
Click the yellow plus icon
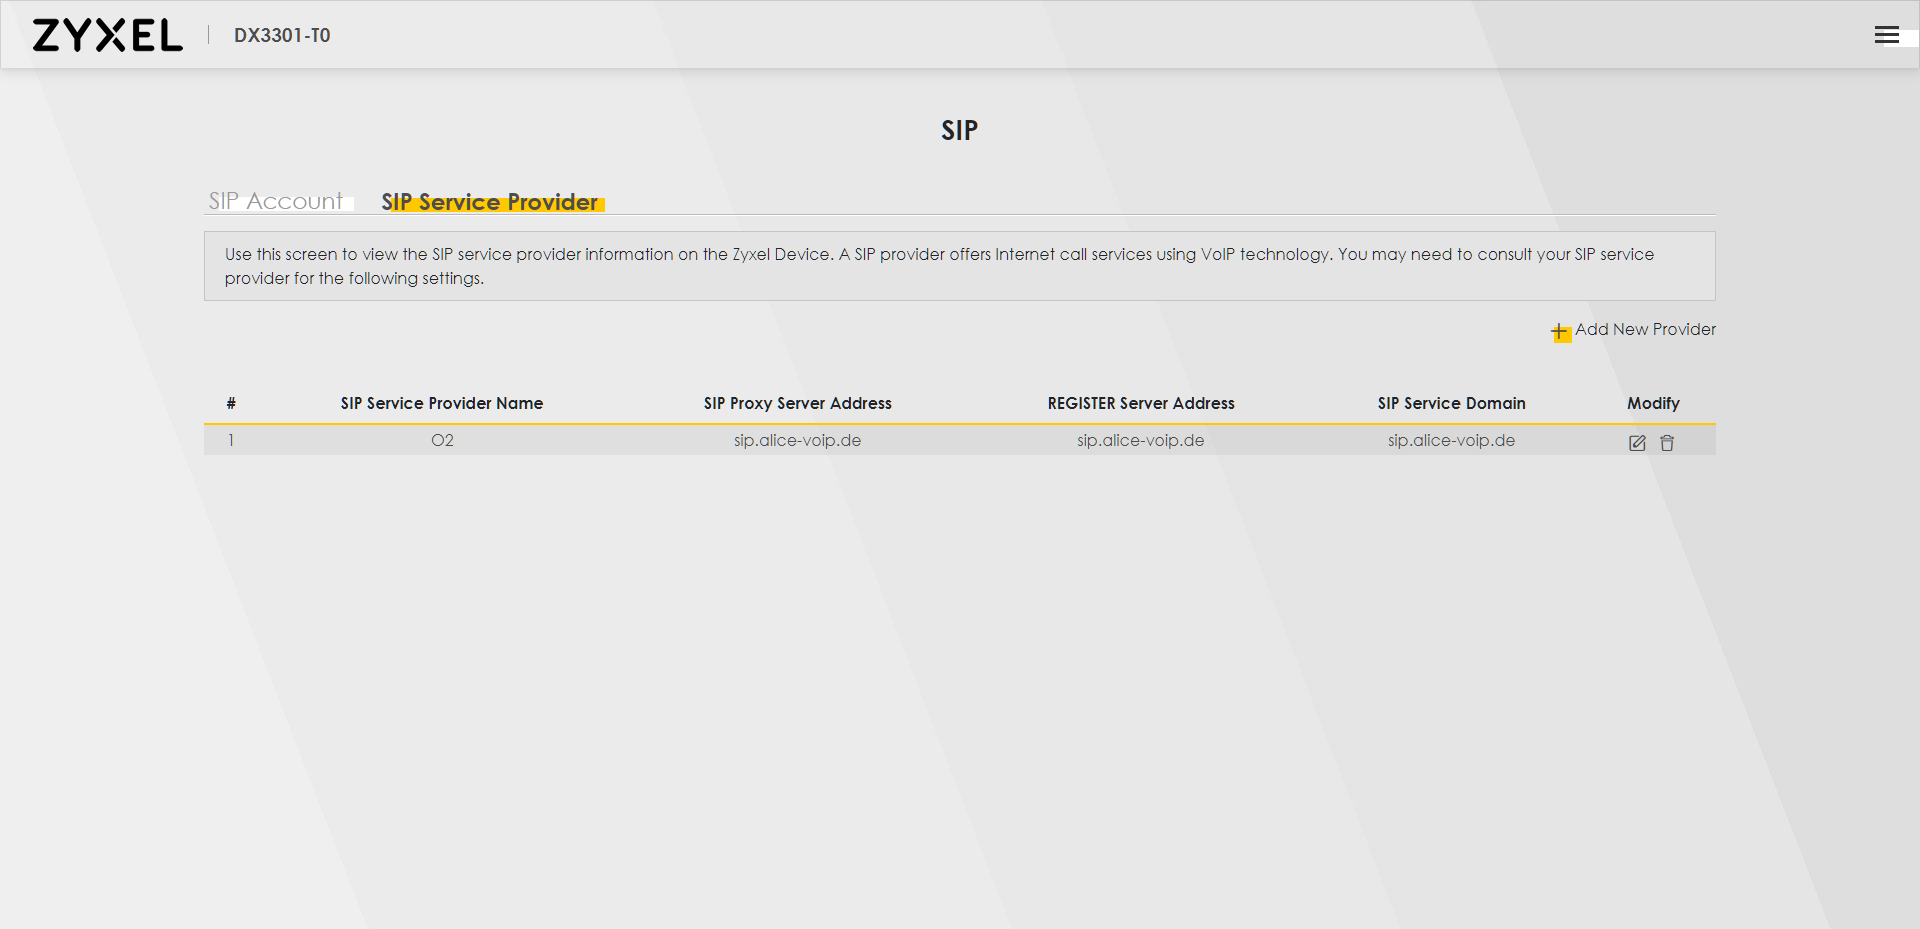(x=1560, y=332)
